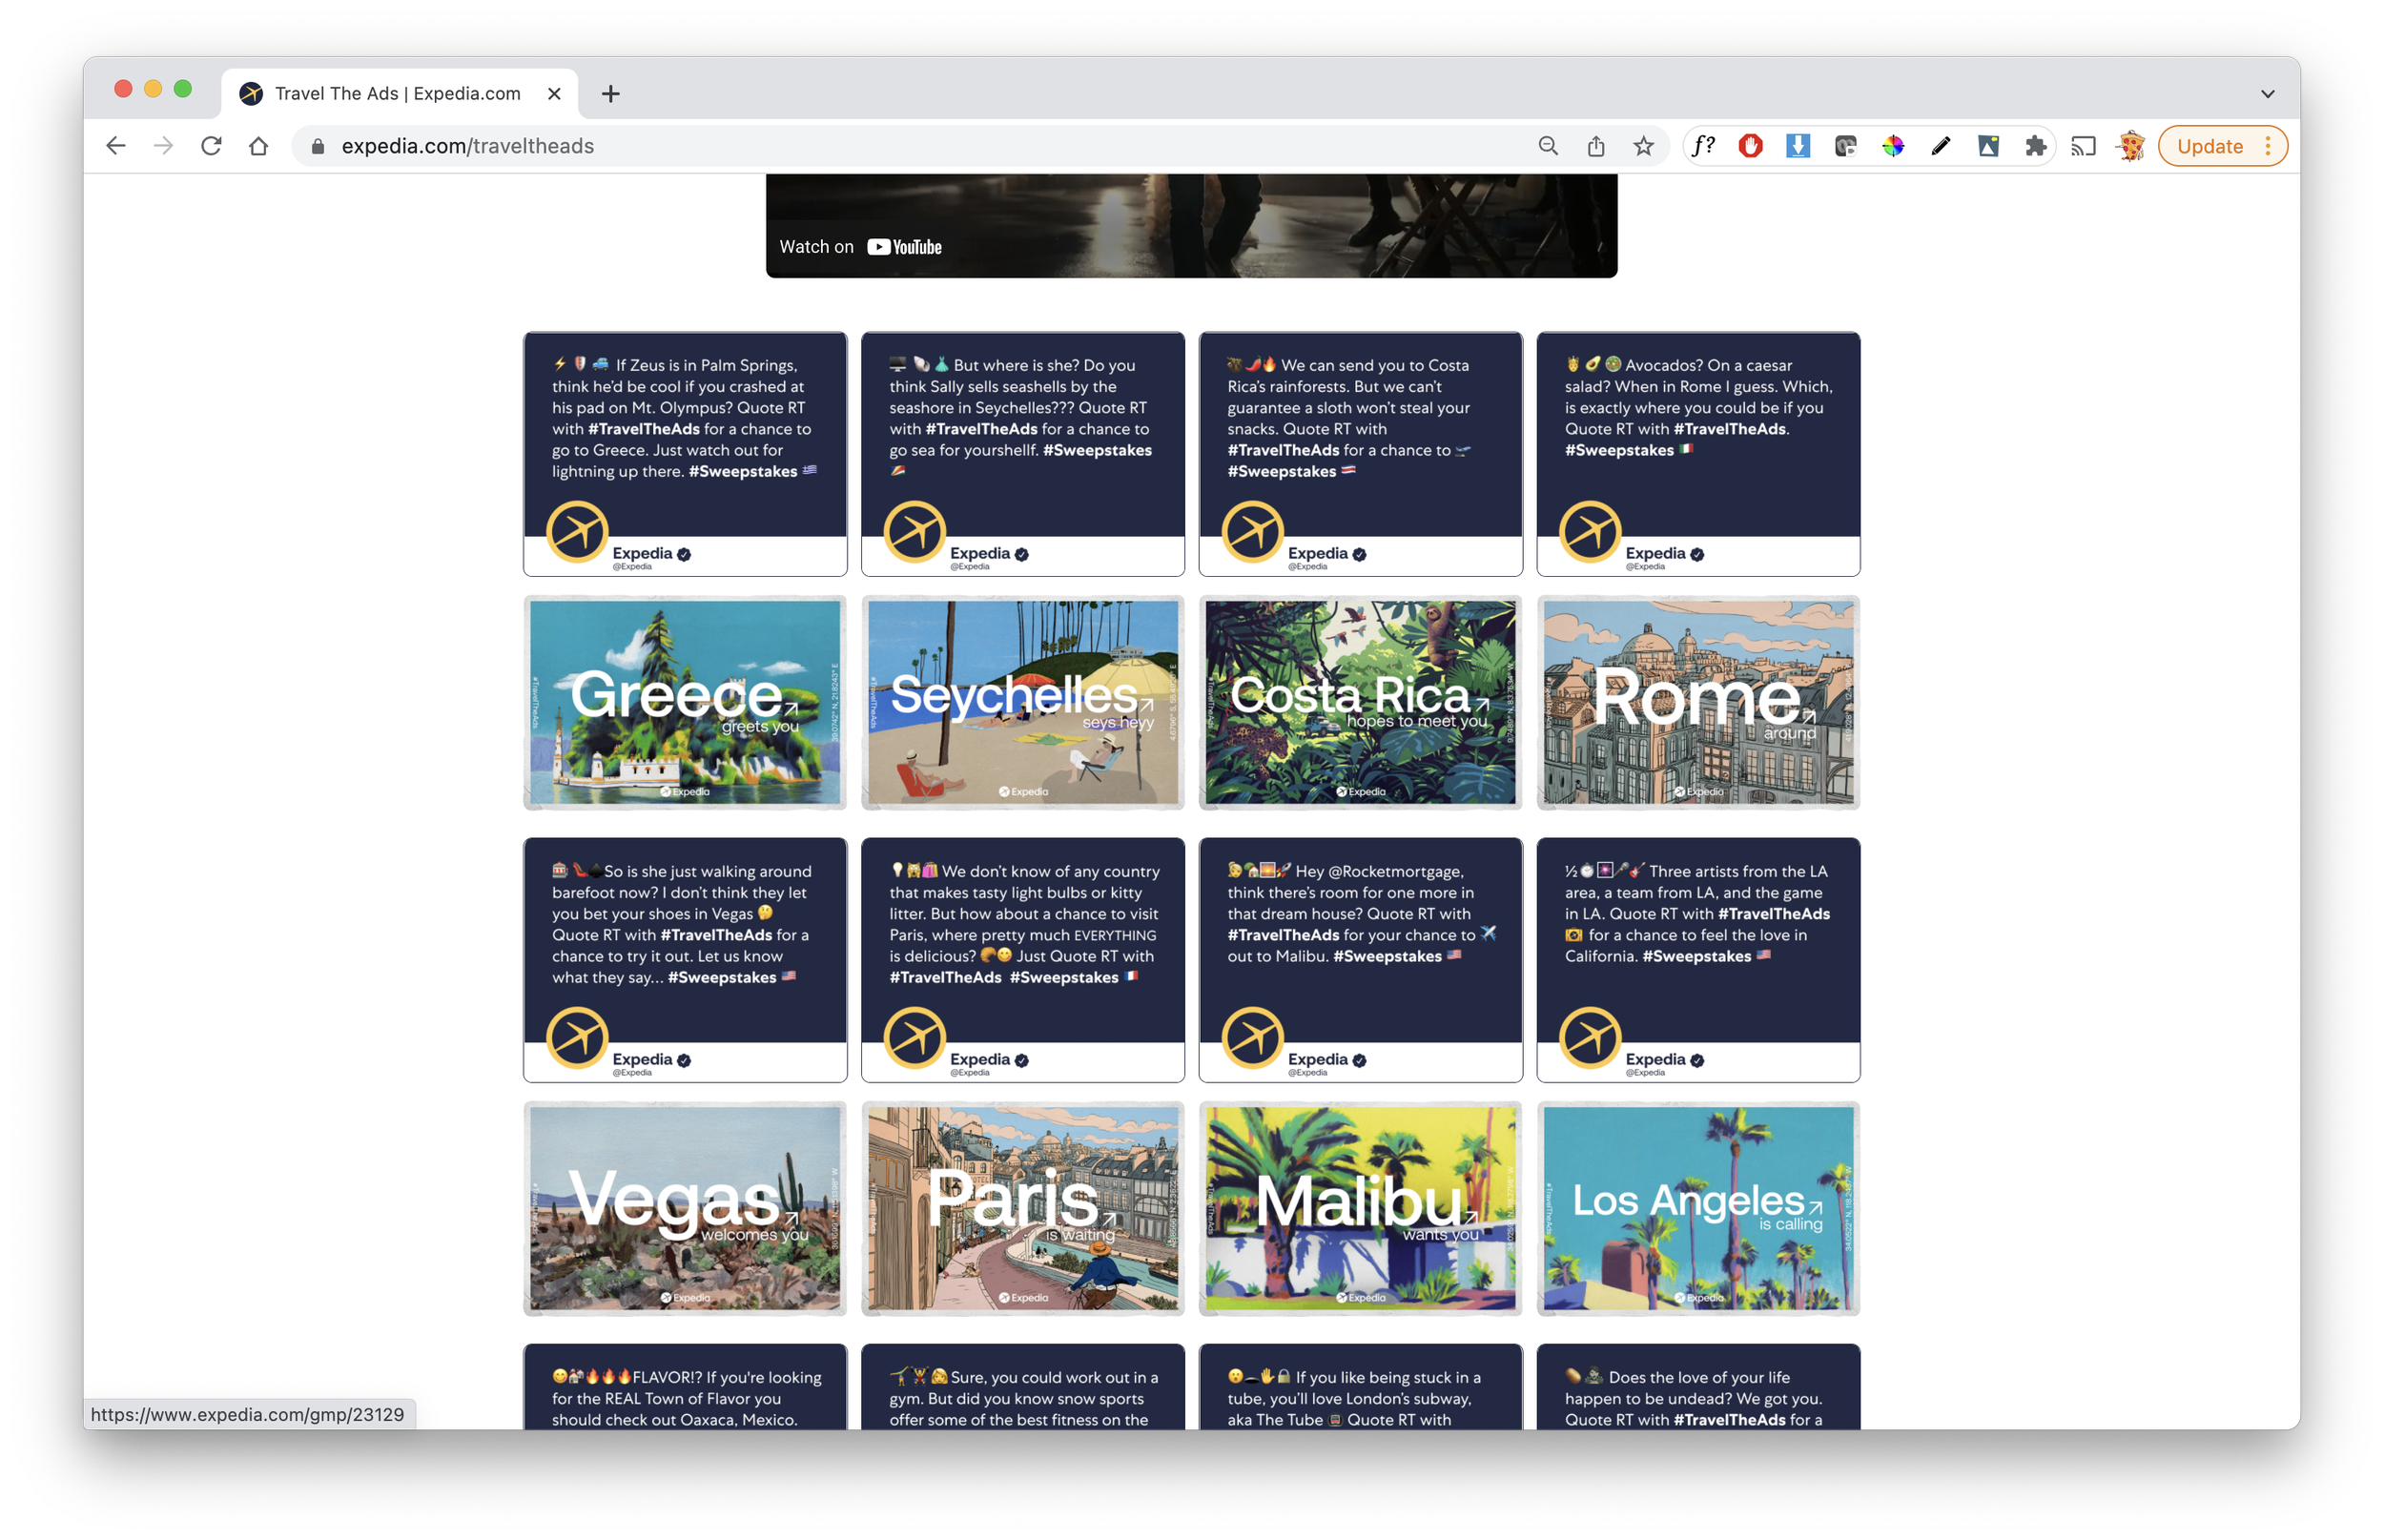Share this page via share icon
Viewport: 2384px width, 1540px height.
pos(1596,146)
